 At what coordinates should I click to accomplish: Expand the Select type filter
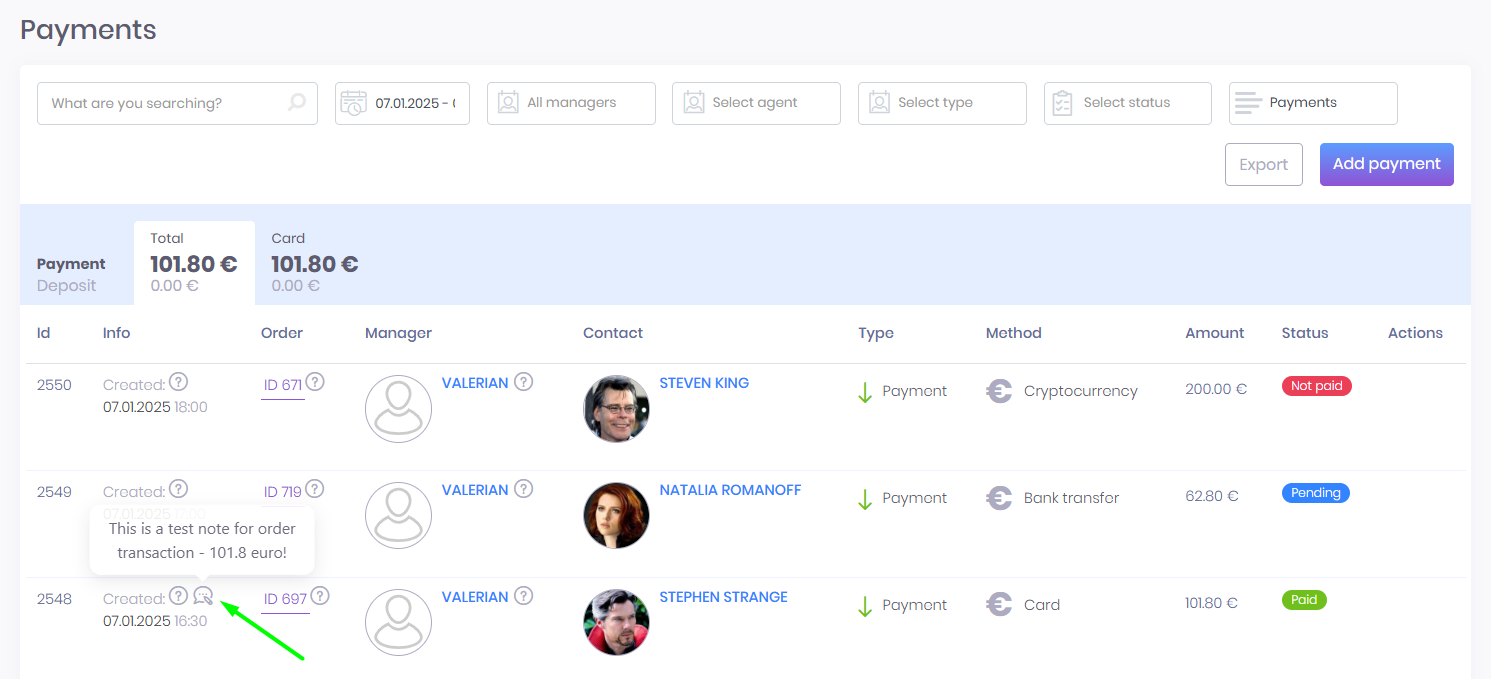tap(942, 103)
